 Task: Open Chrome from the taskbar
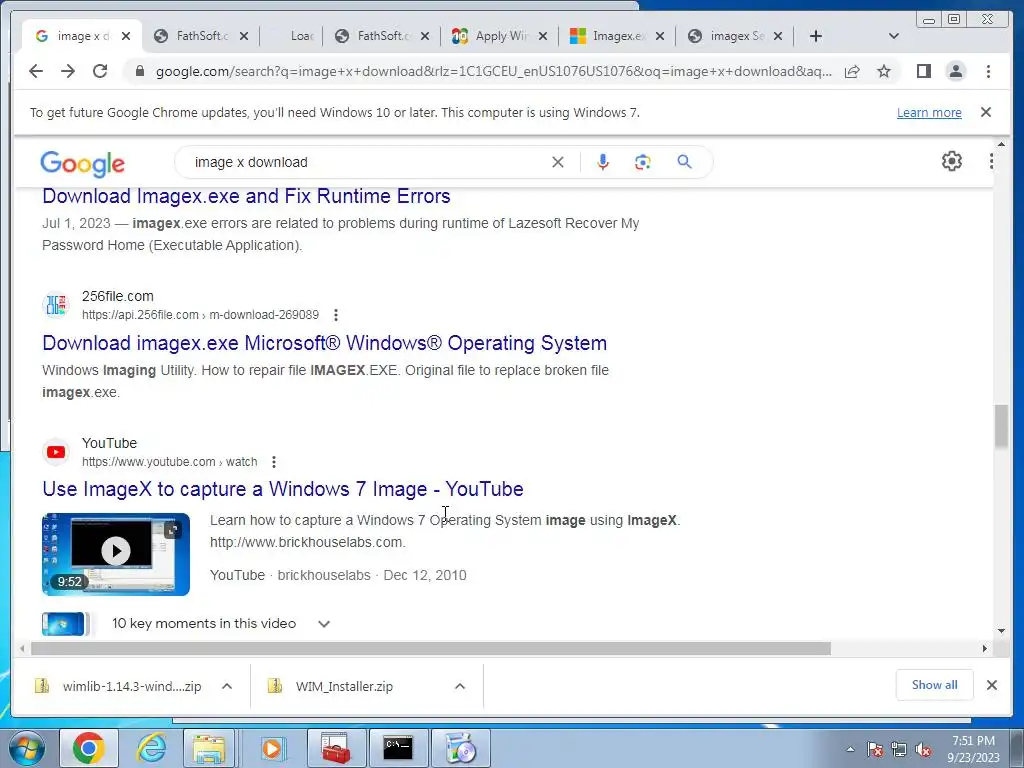(x=89, y=748)
